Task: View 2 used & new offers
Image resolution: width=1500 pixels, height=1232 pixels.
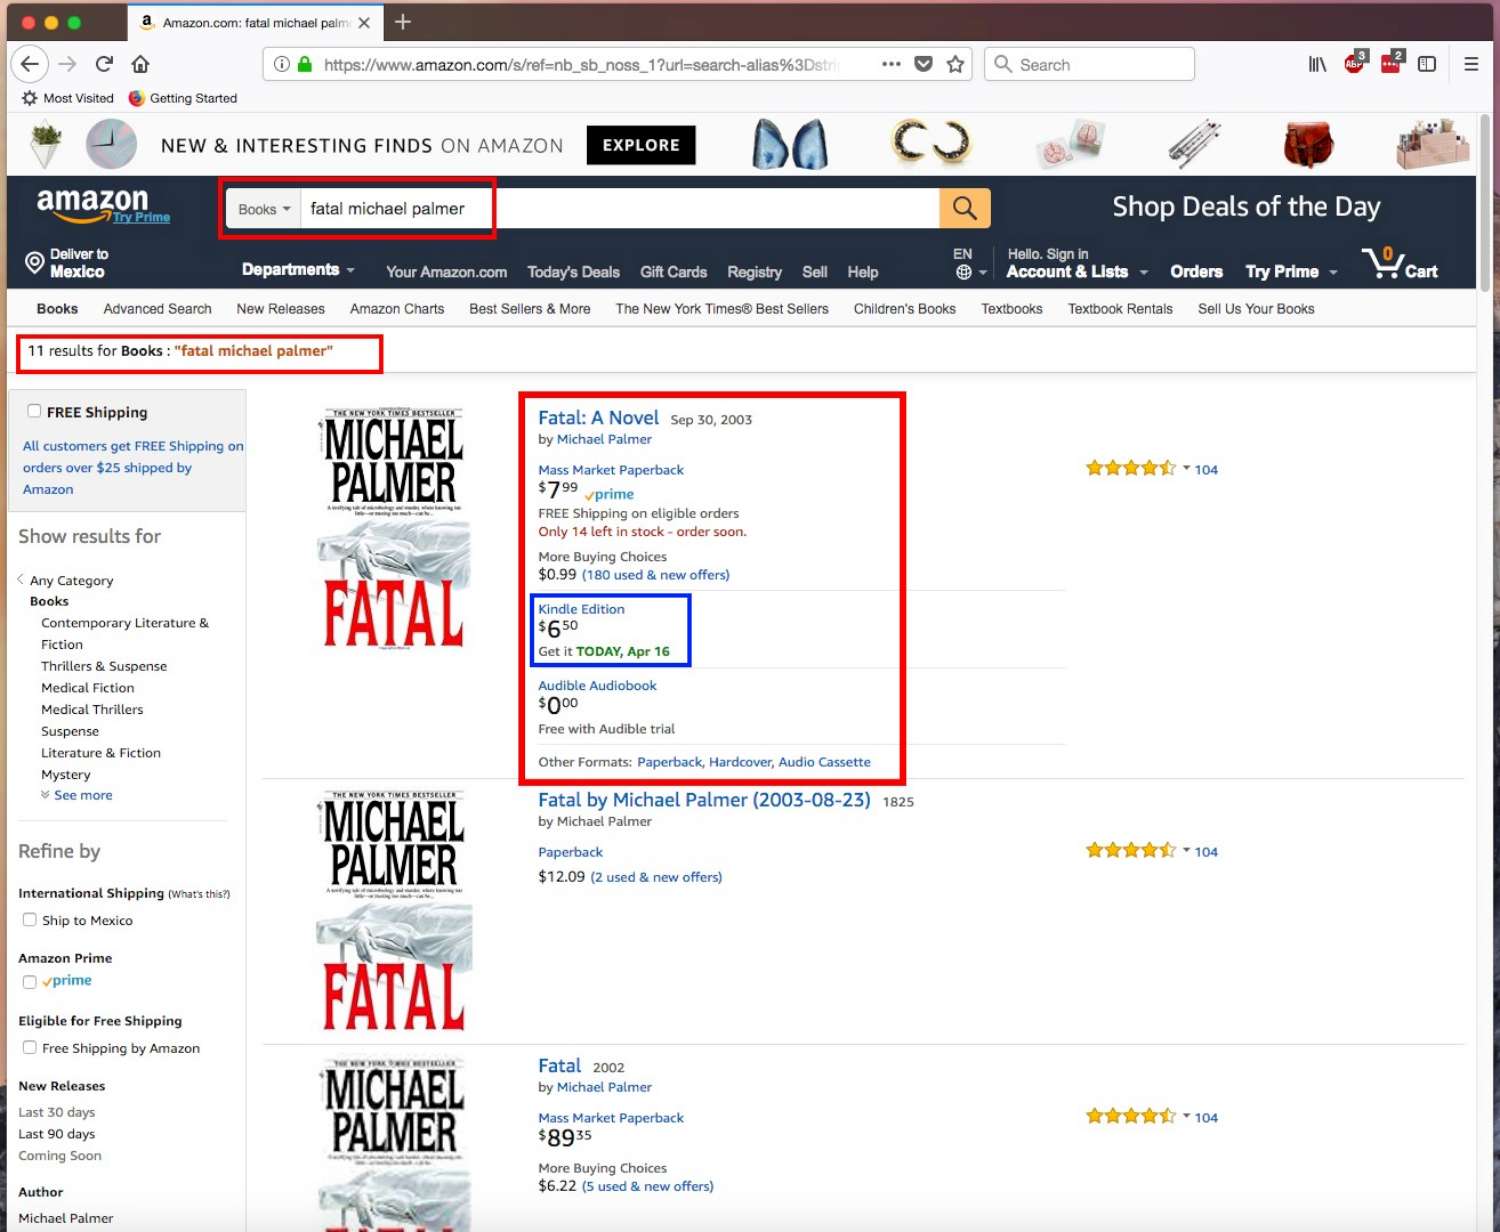Action: pos(656,877)
